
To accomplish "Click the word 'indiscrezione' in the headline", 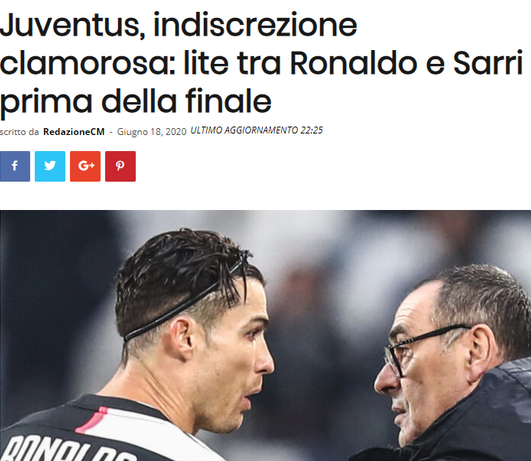I will coord(255,25).
